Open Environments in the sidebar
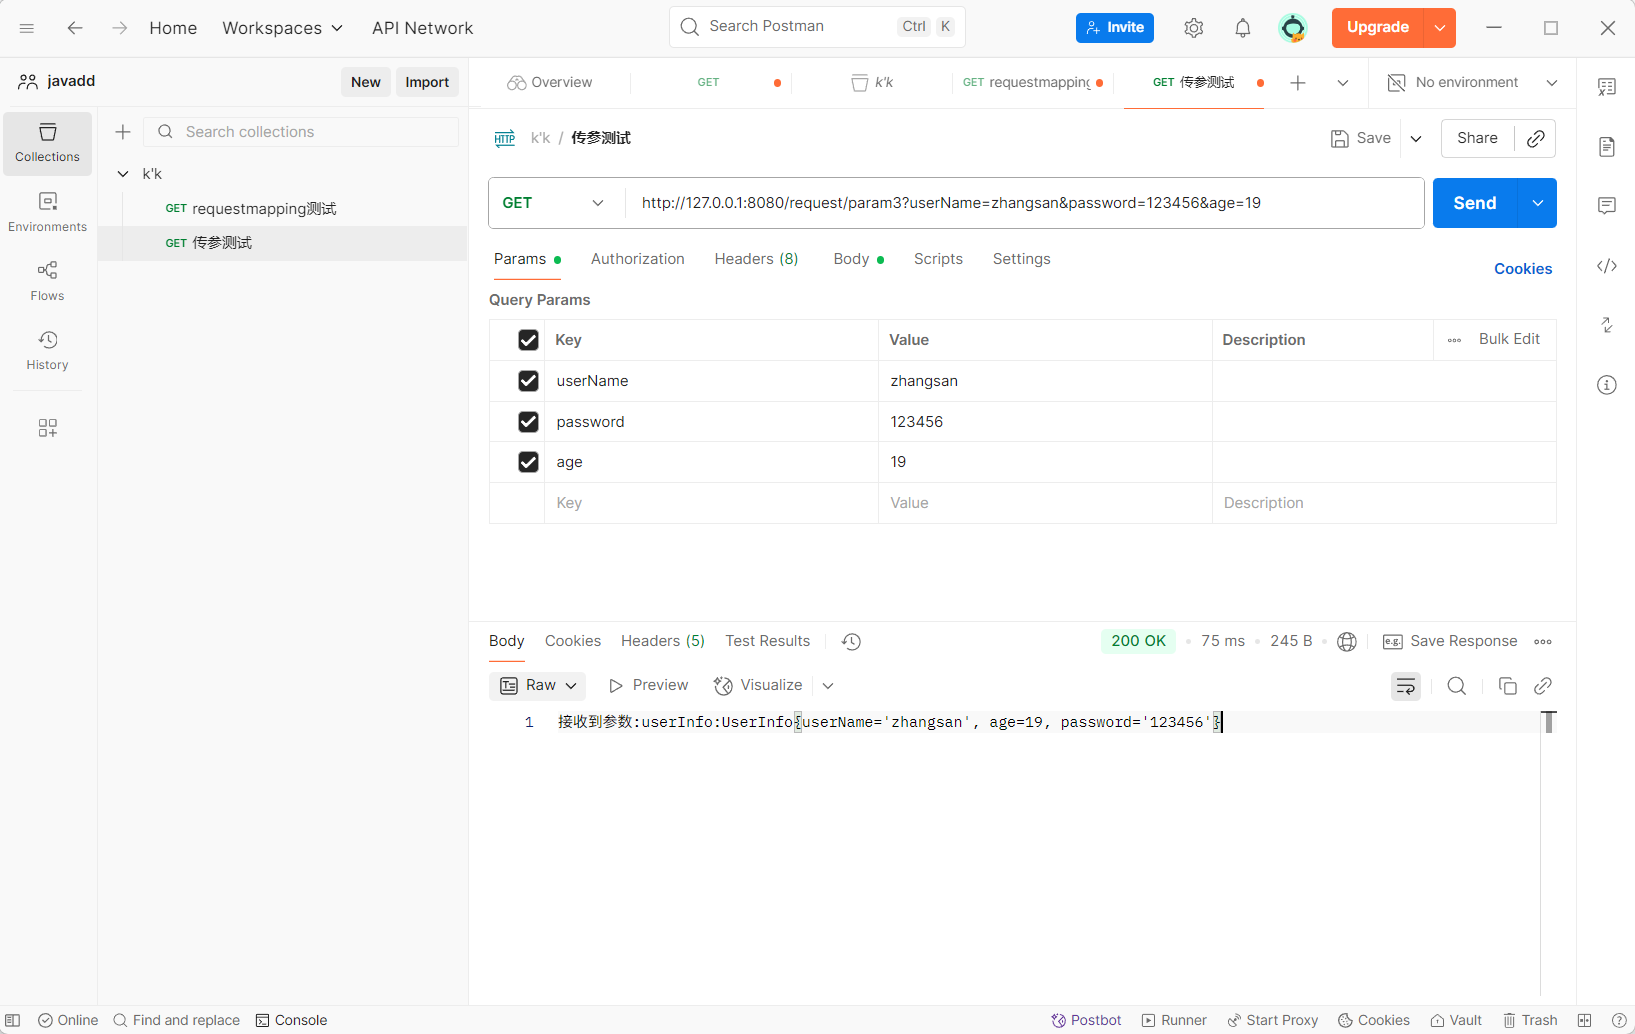This screenshot has width=1635, height=1034. (47, 213)
